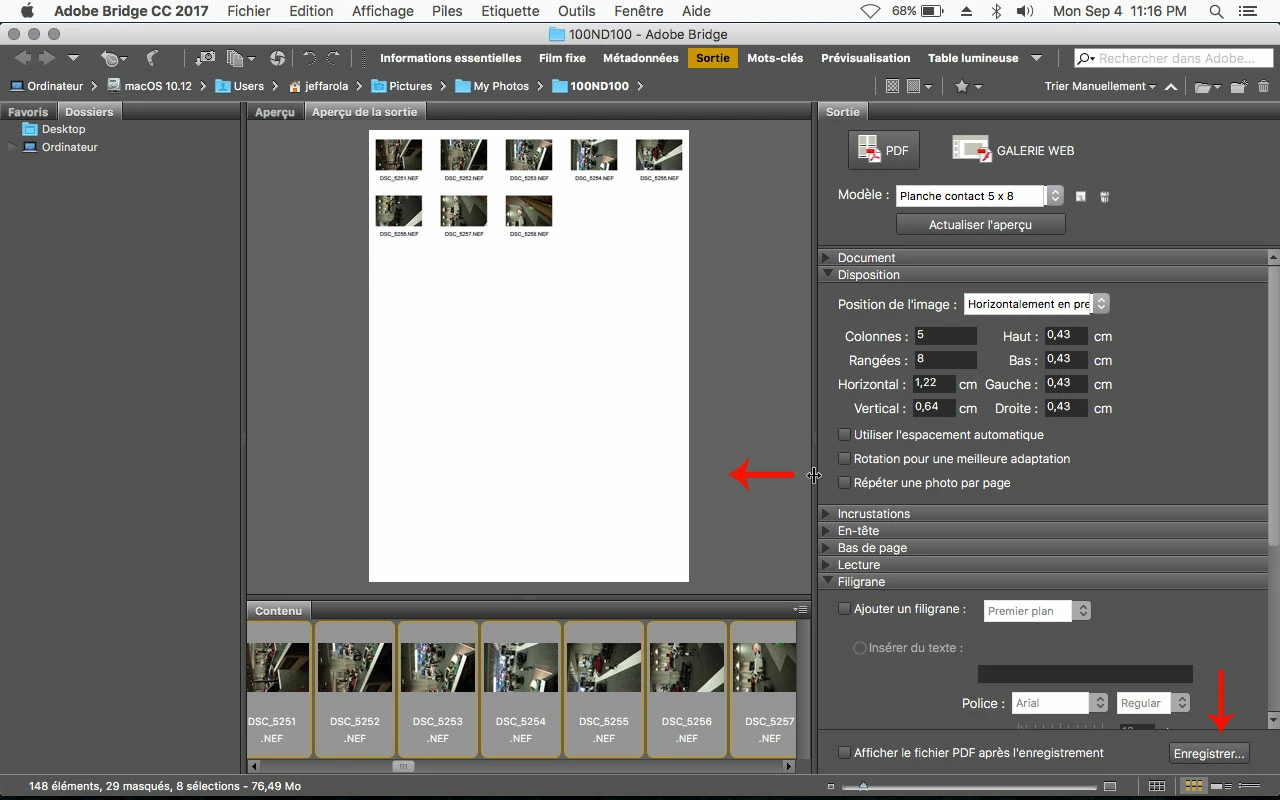1280x800 pixels.
Task: Open the Etiquette menu
Action: (x=510, y=11)
